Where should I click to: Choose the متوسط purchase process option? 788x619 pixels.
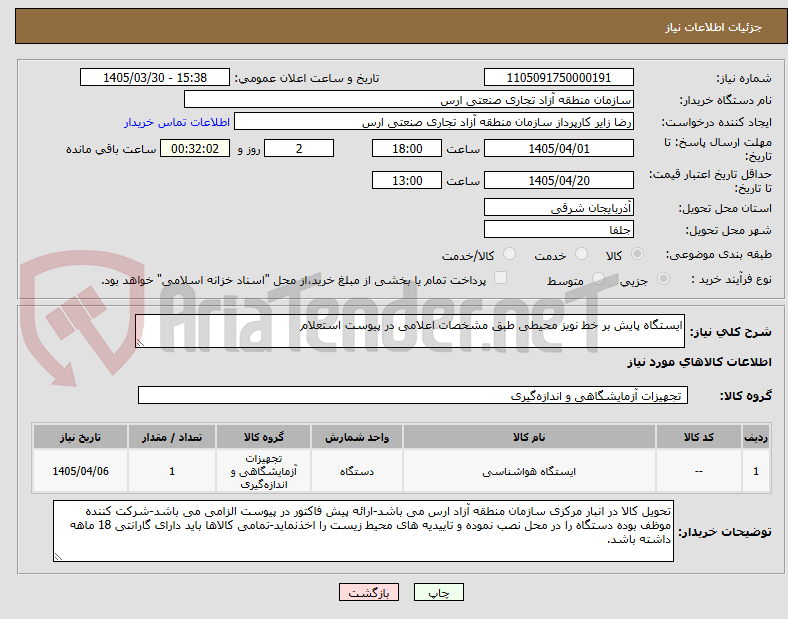coord(598,279)
